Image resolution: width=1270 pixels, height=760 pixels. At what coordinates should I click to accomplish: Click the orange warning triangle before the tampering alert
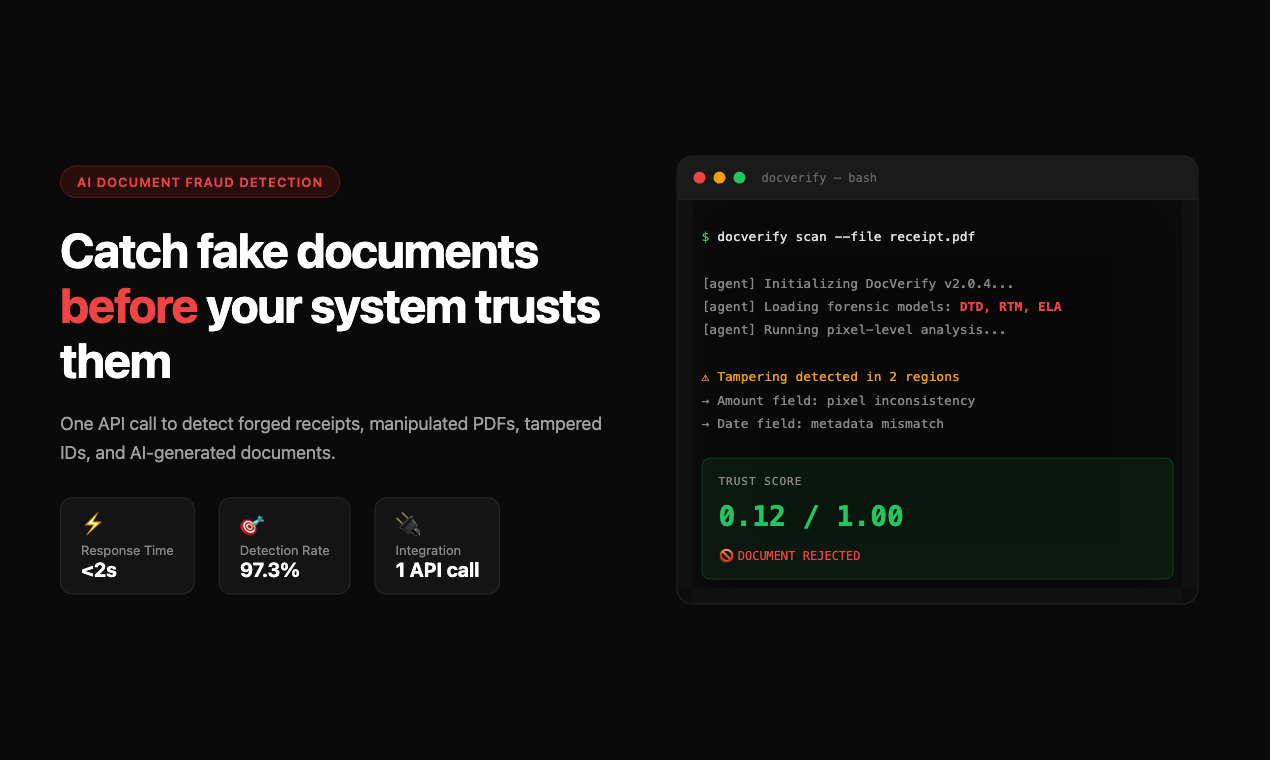(x=706, y=376)
